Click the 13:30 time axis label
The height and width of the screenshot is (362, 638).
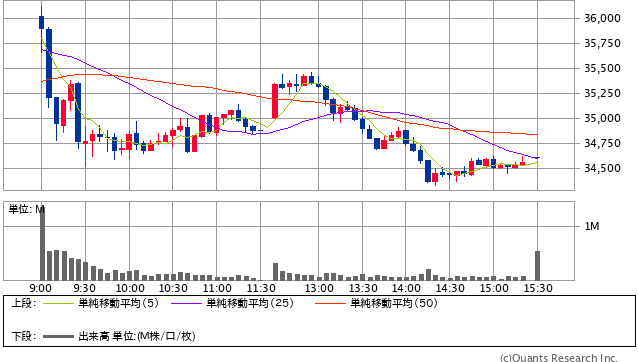[x=363, y=288]
